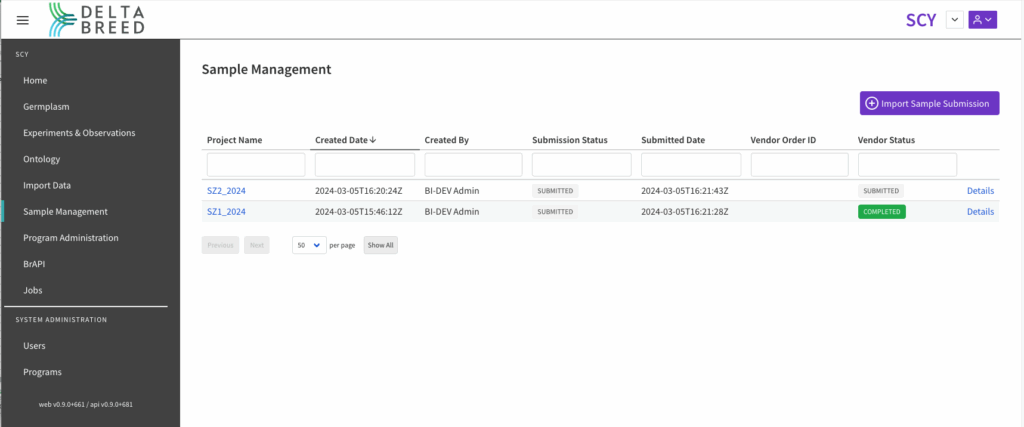Click Import Sample Submission button
This screenshot has height=427, width=1024.
click(929, 103)
